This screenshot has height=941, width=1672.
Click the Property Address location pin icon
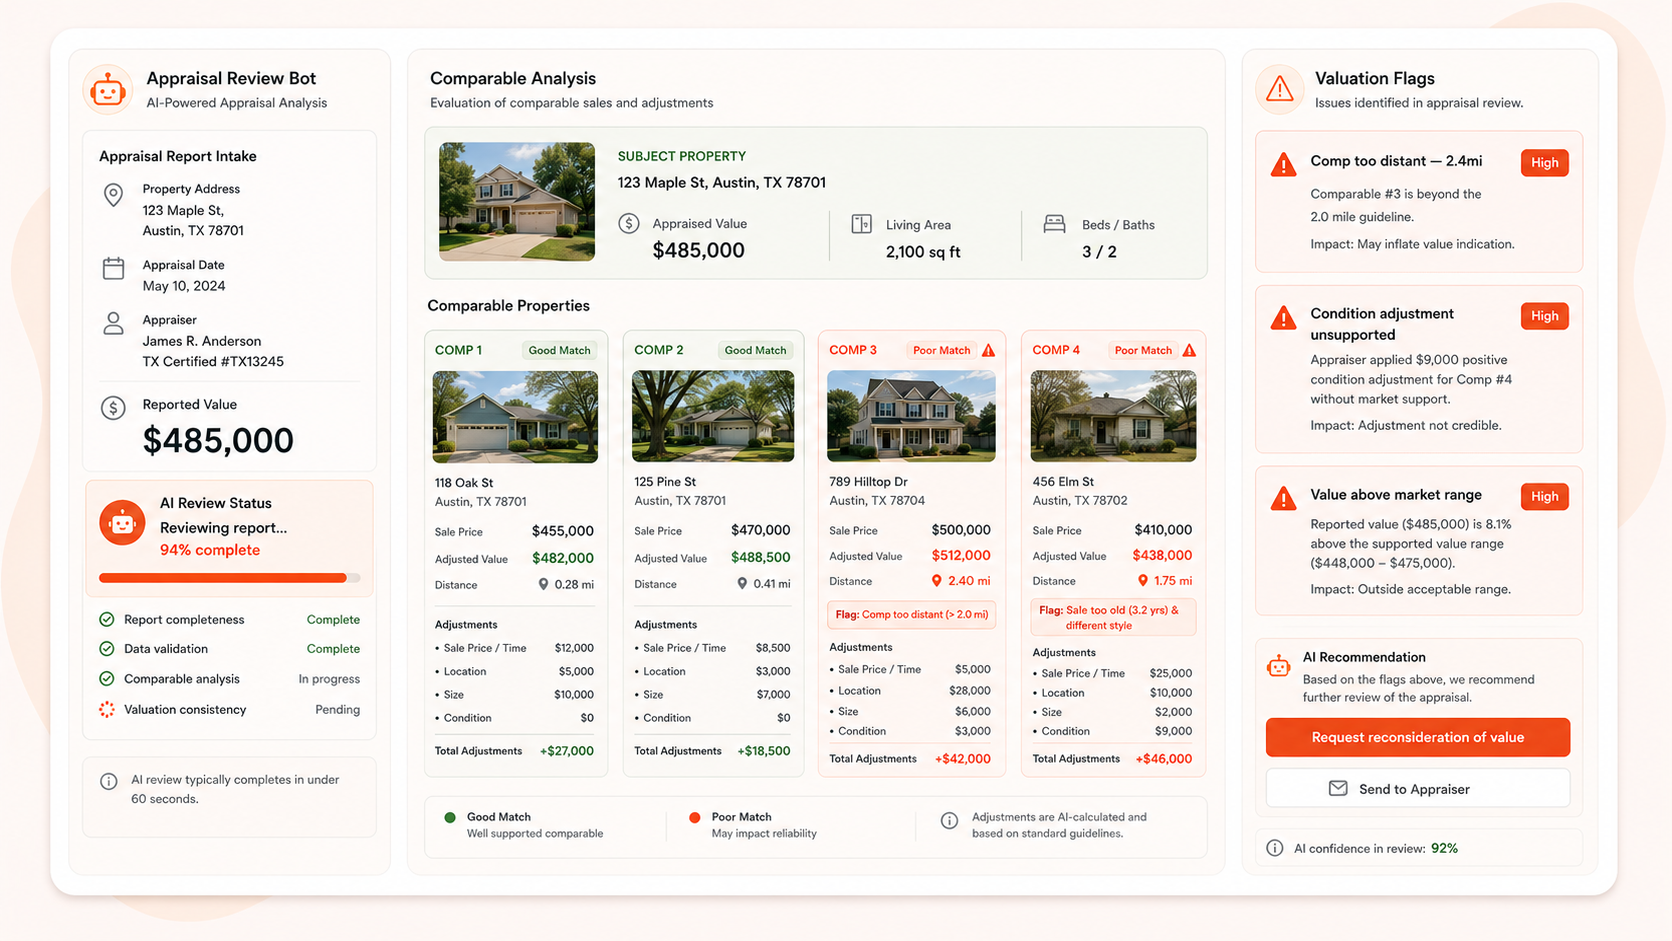pyautogui.click(x=113, y=195)
